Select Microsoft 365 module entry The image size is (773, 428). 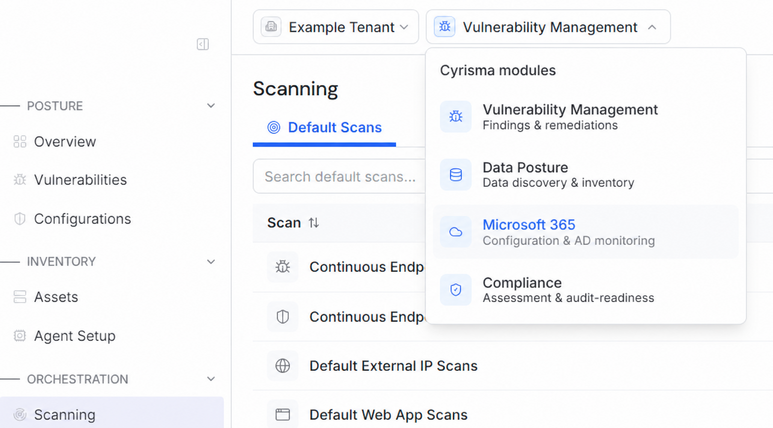[x=586, y=232]
